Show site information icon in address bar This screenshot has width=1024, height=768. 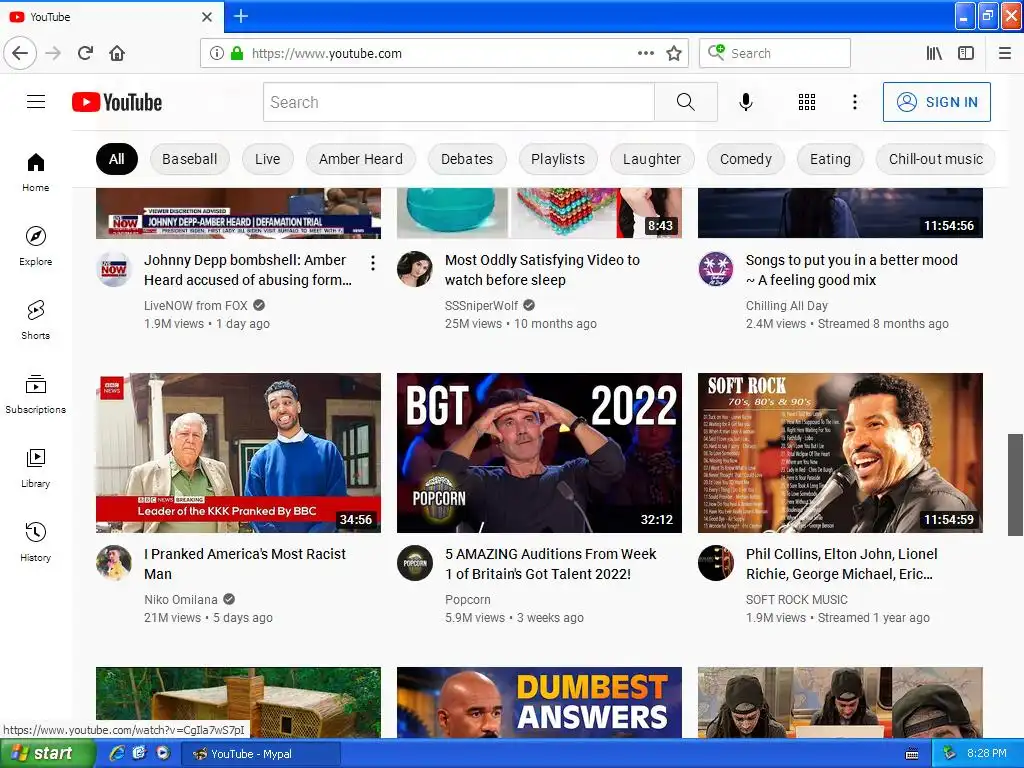217,53
